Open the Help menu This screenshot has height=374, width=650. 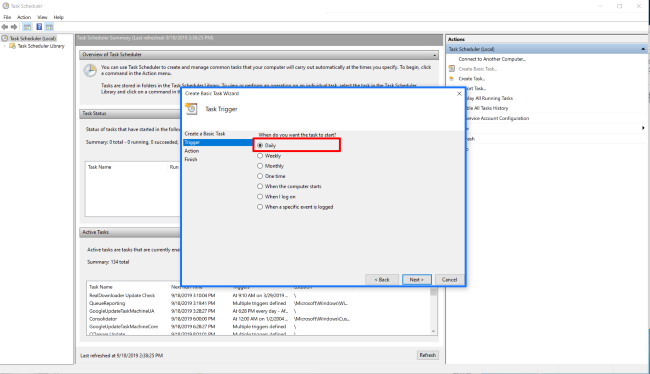[x=58, y=17]
